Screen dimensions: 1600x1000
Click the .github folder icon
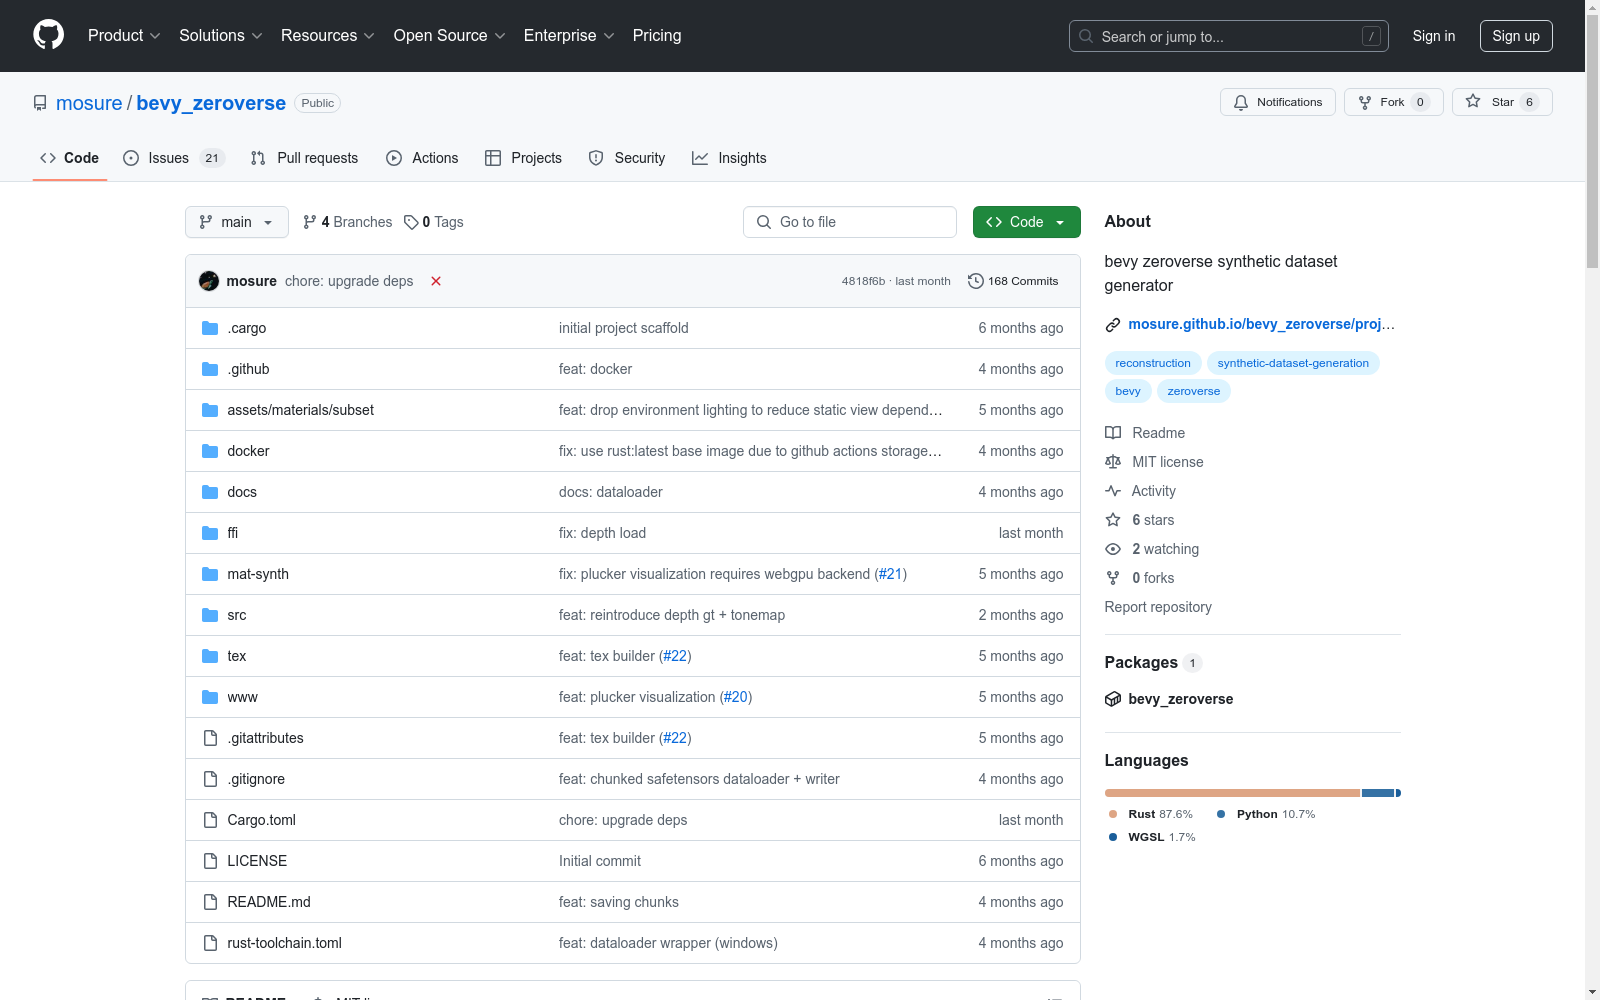(x=210, y=369)
